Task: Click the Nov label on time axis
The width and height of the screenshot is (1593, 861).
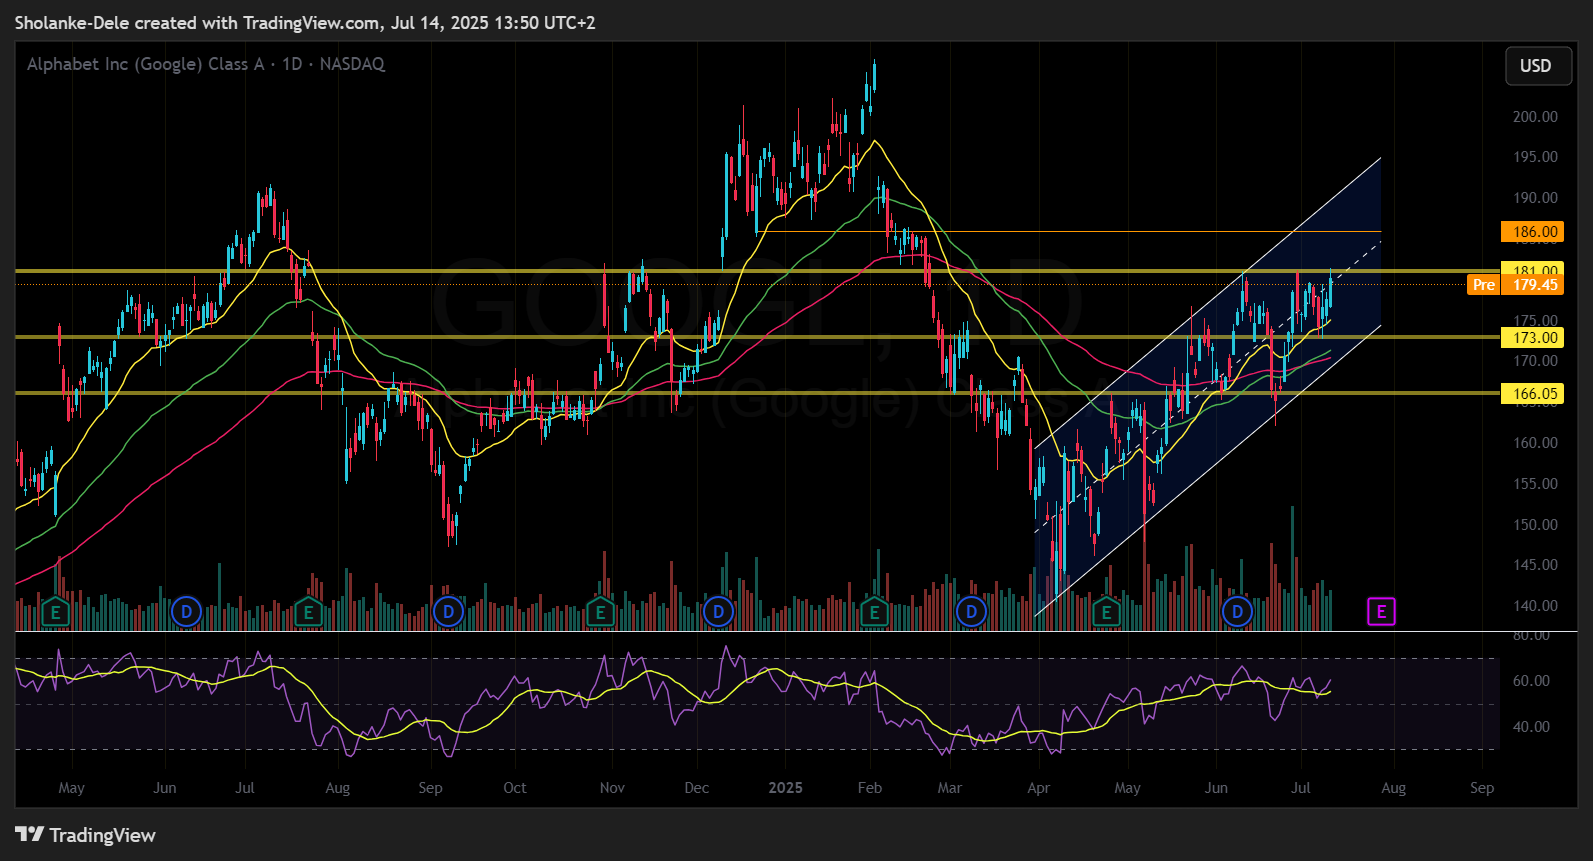Action: tap(612, 788)
